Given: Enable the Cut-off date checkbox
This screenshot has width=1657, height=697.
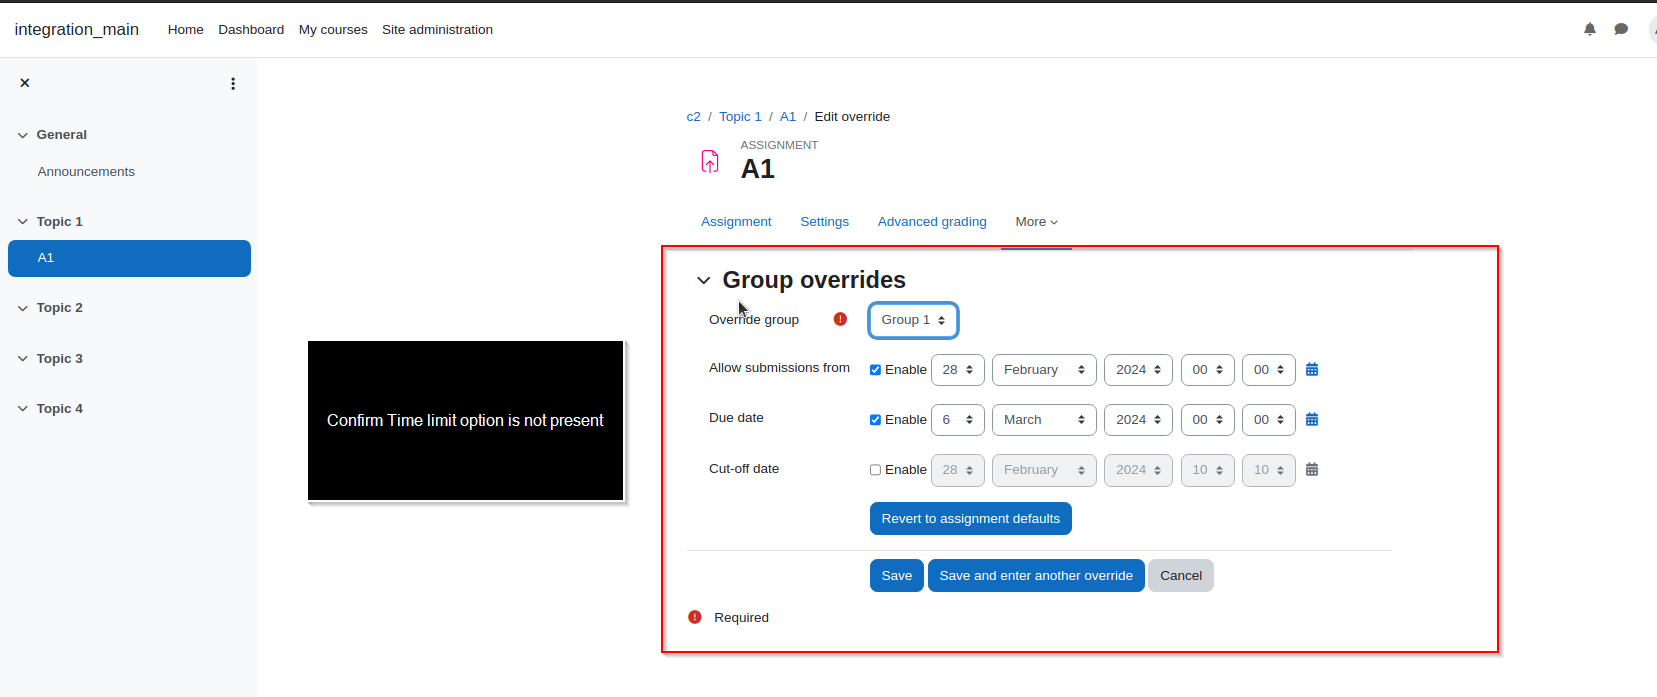Looking at the screenshot, I should click(875, 470).
